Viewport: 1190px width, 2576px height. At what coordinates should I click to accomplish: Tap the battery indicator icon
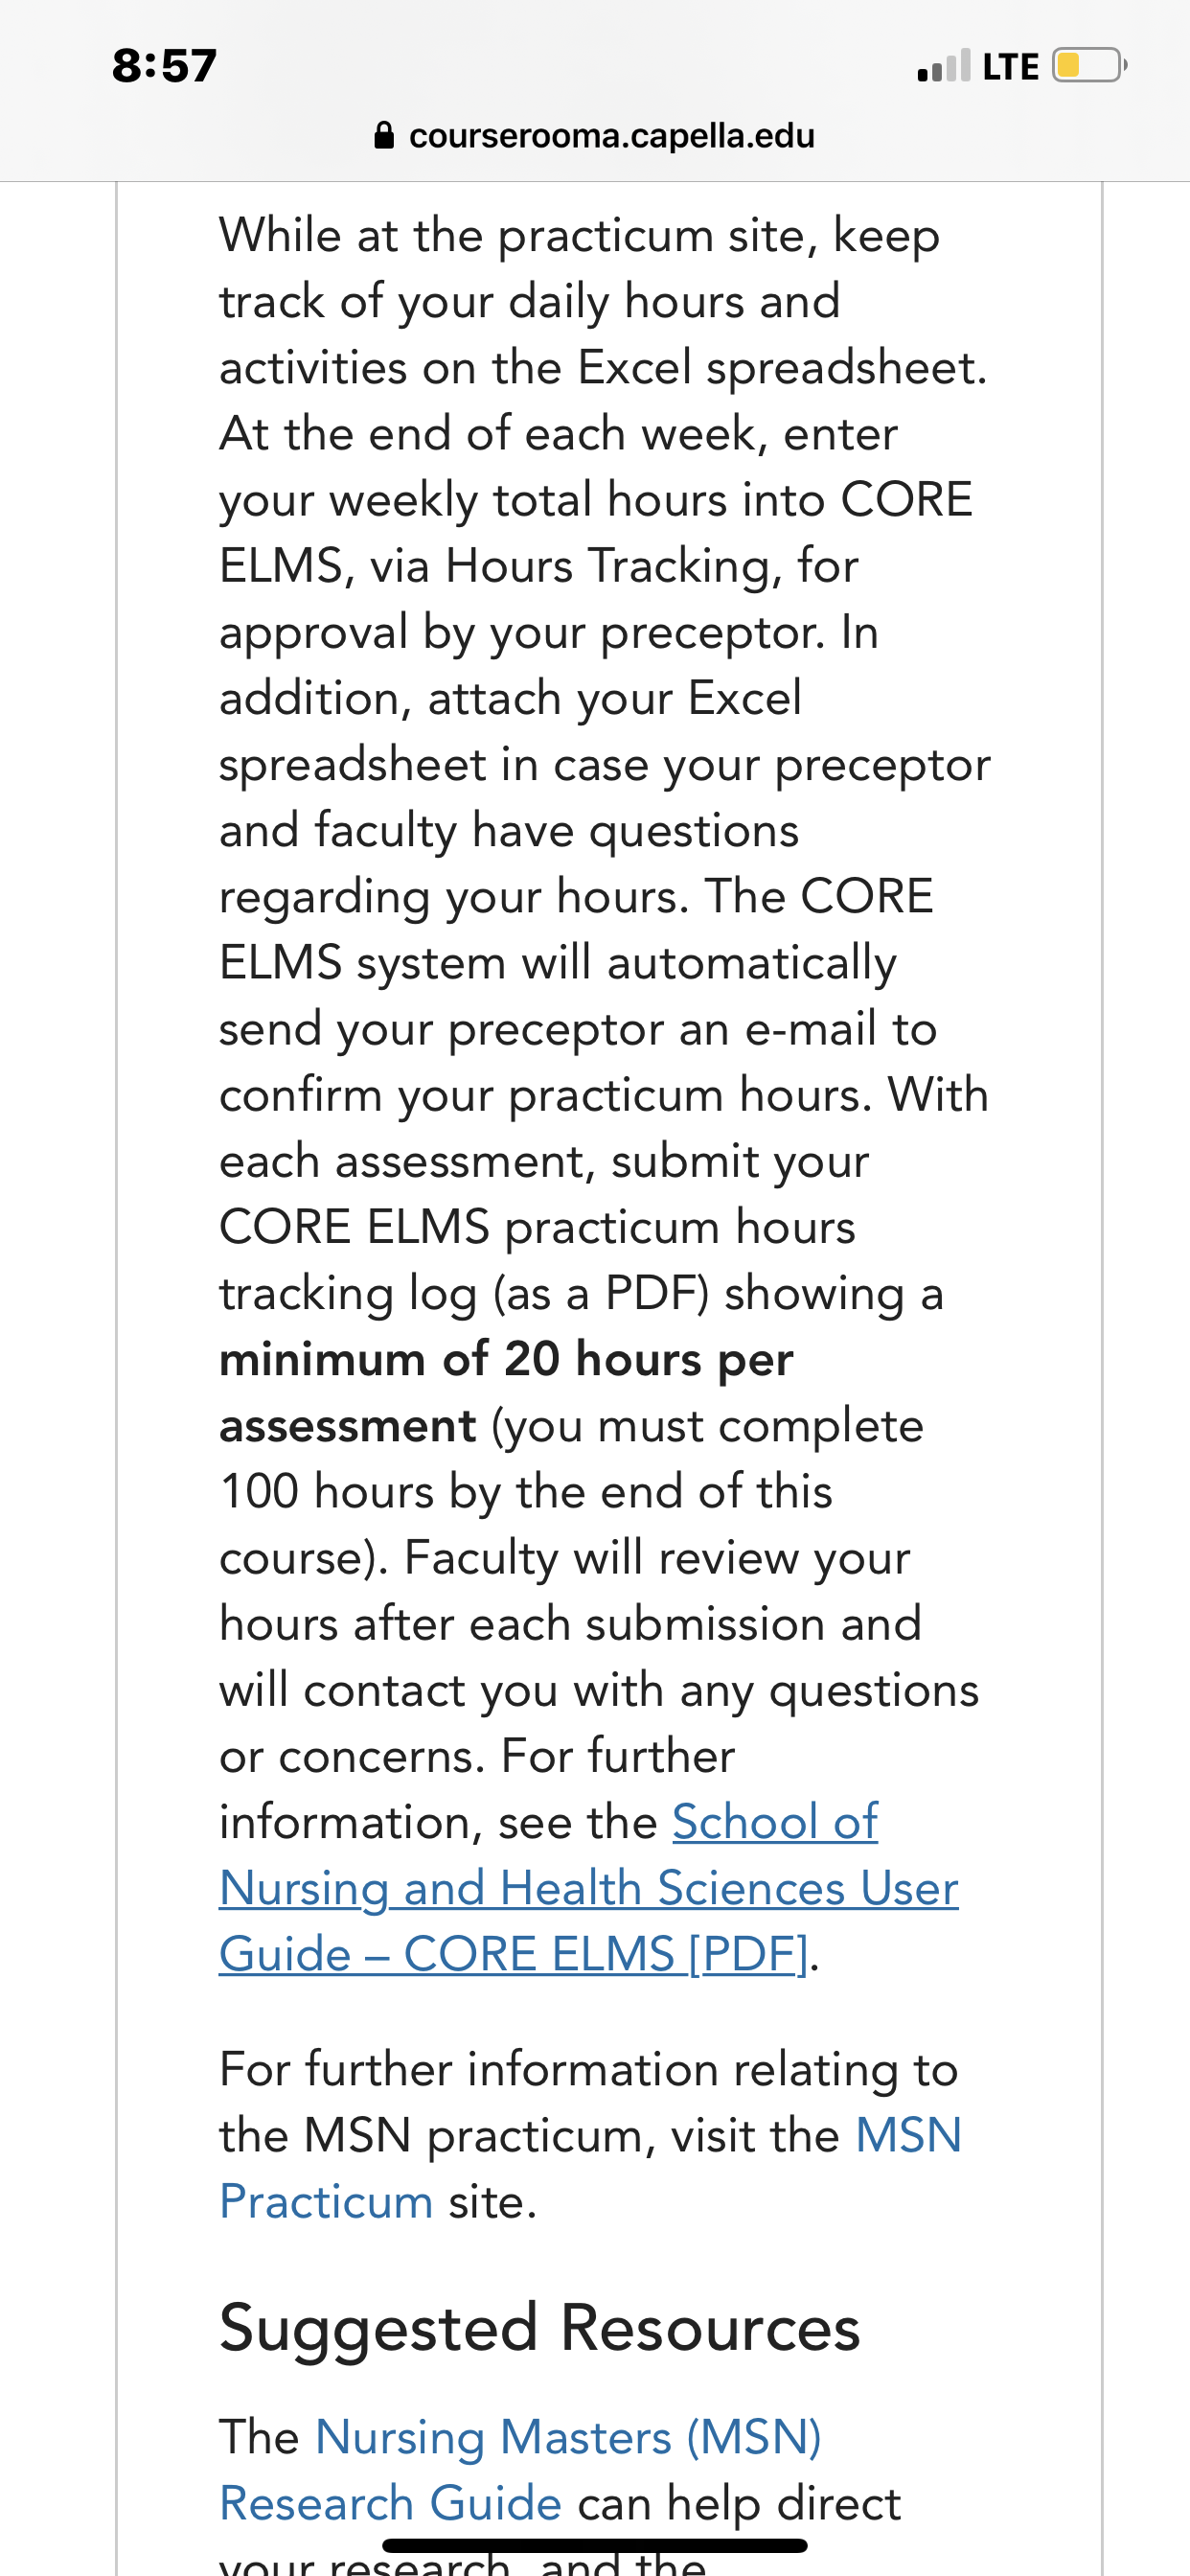click(x=1089, y=66)
